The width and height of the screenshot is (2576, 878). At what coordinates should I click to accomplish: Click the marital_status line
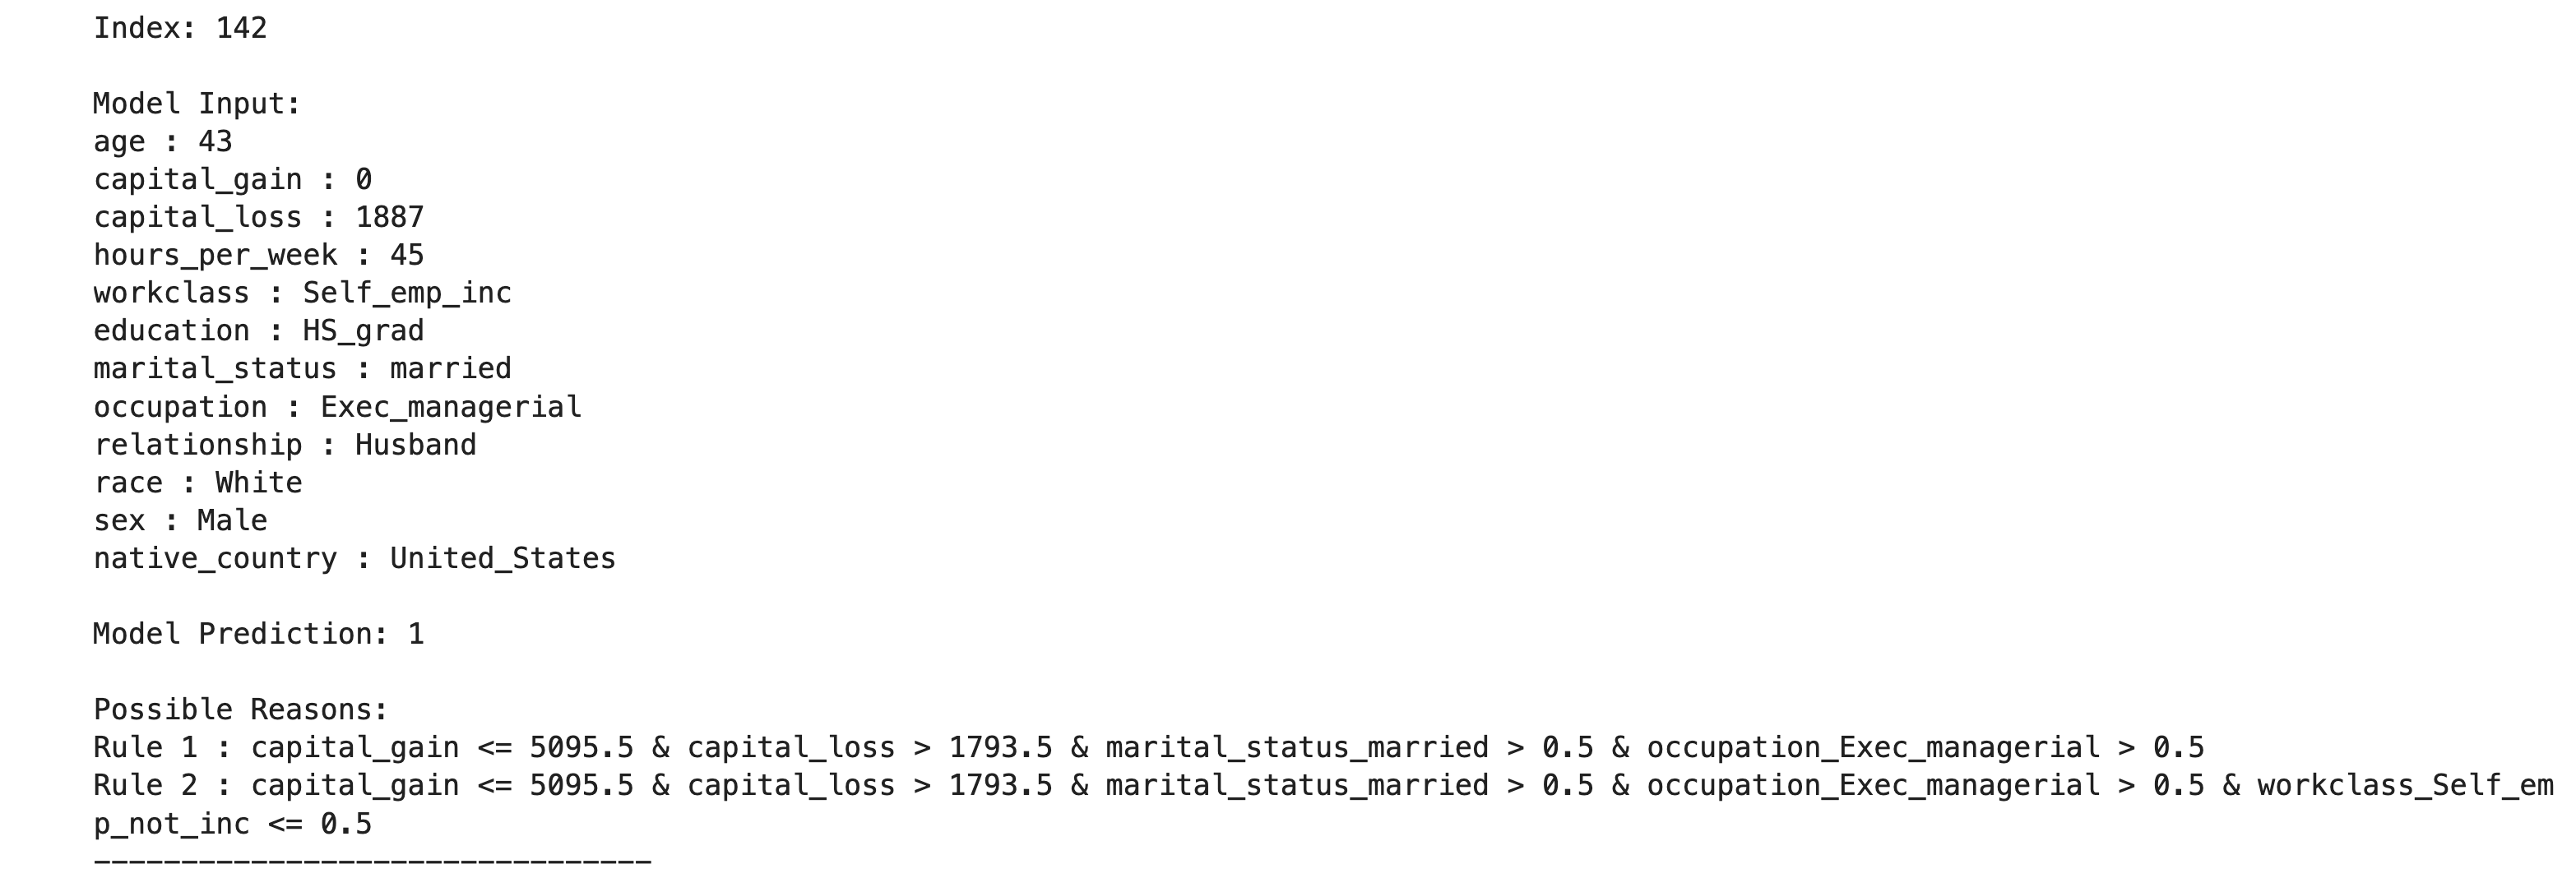tap(302, 369)
